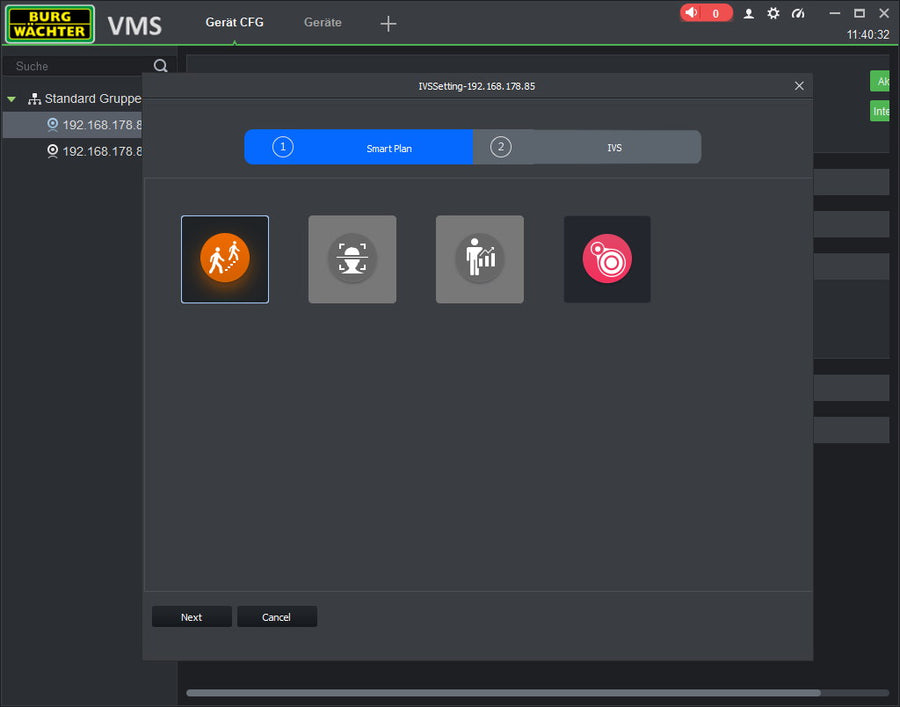Open the user account icon
Screen dimensions: 900x707
coord(748,14)
